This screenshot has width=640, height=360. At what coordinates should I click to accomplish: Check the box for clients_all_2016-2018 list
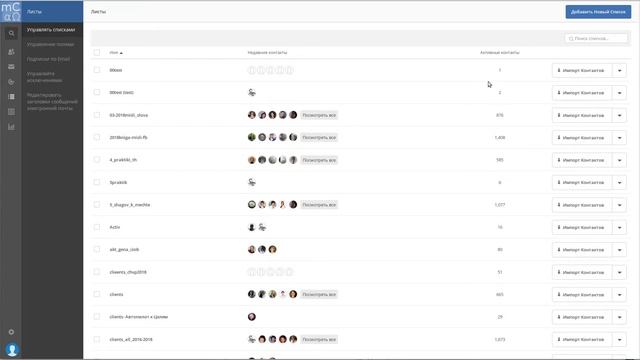(x=97, y=339)
